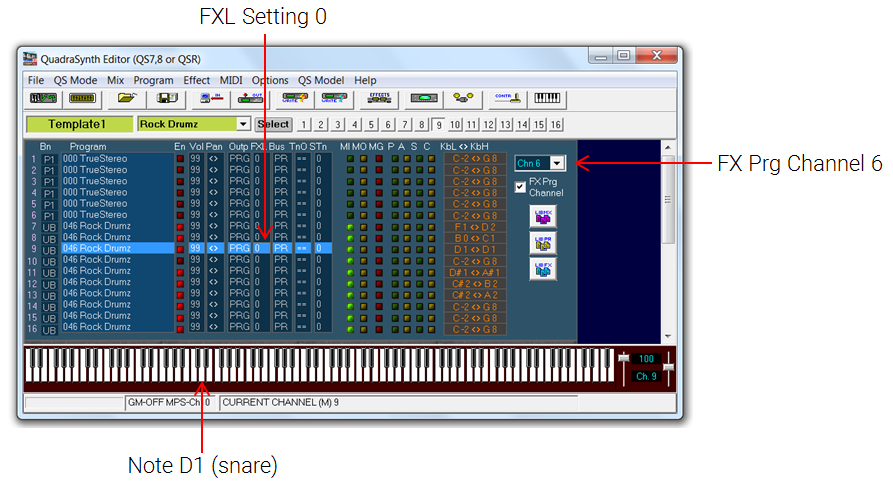Open file using the folder toolbar icon
Image resolution: width=893 pixels, height=488 pixels.
pyautogui.click(x=126, y=98)
